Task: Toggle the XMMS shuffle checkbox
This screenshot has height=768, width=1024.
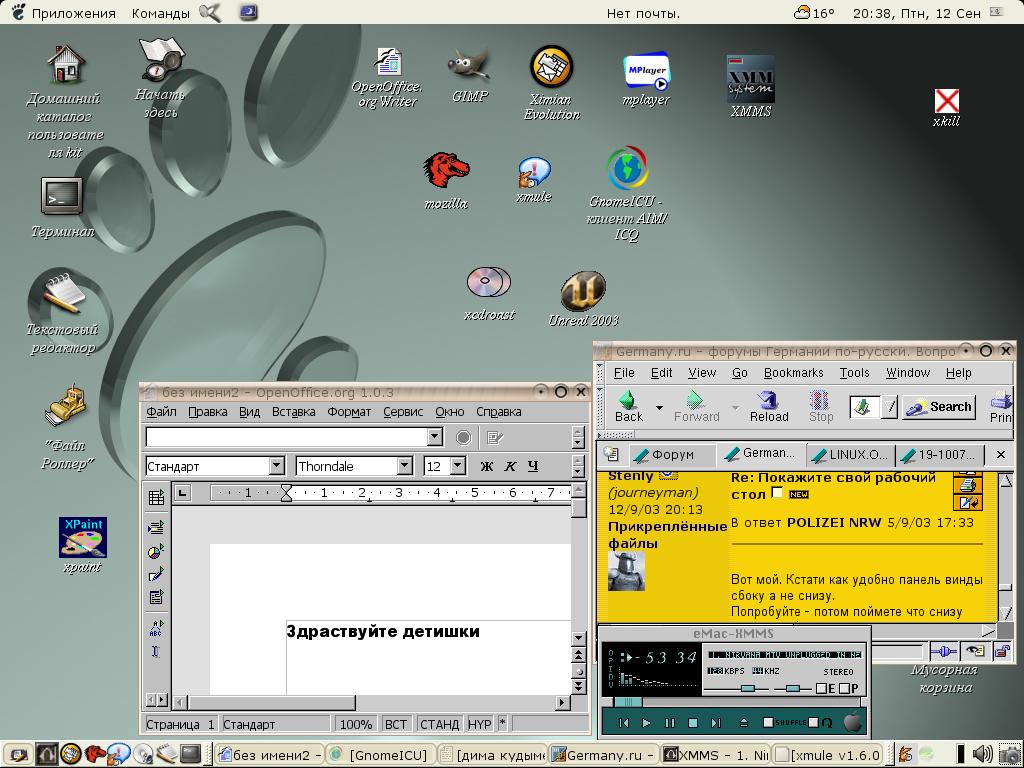Action: [x=768, y=722]
